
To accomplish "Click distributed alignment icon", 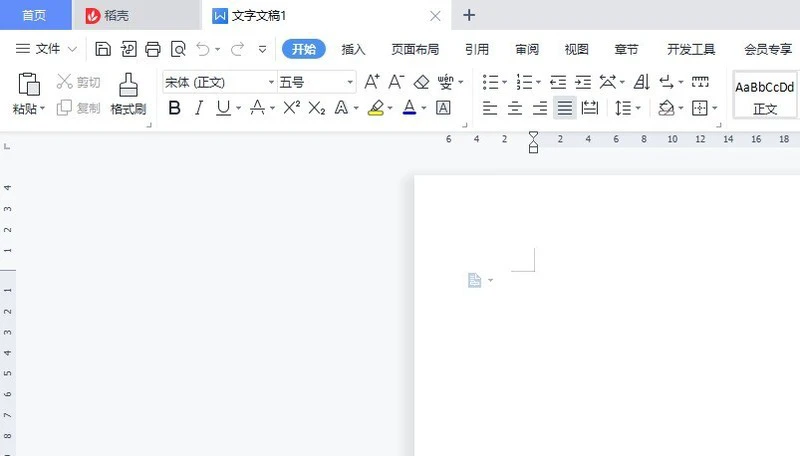I will pos(589,108).
